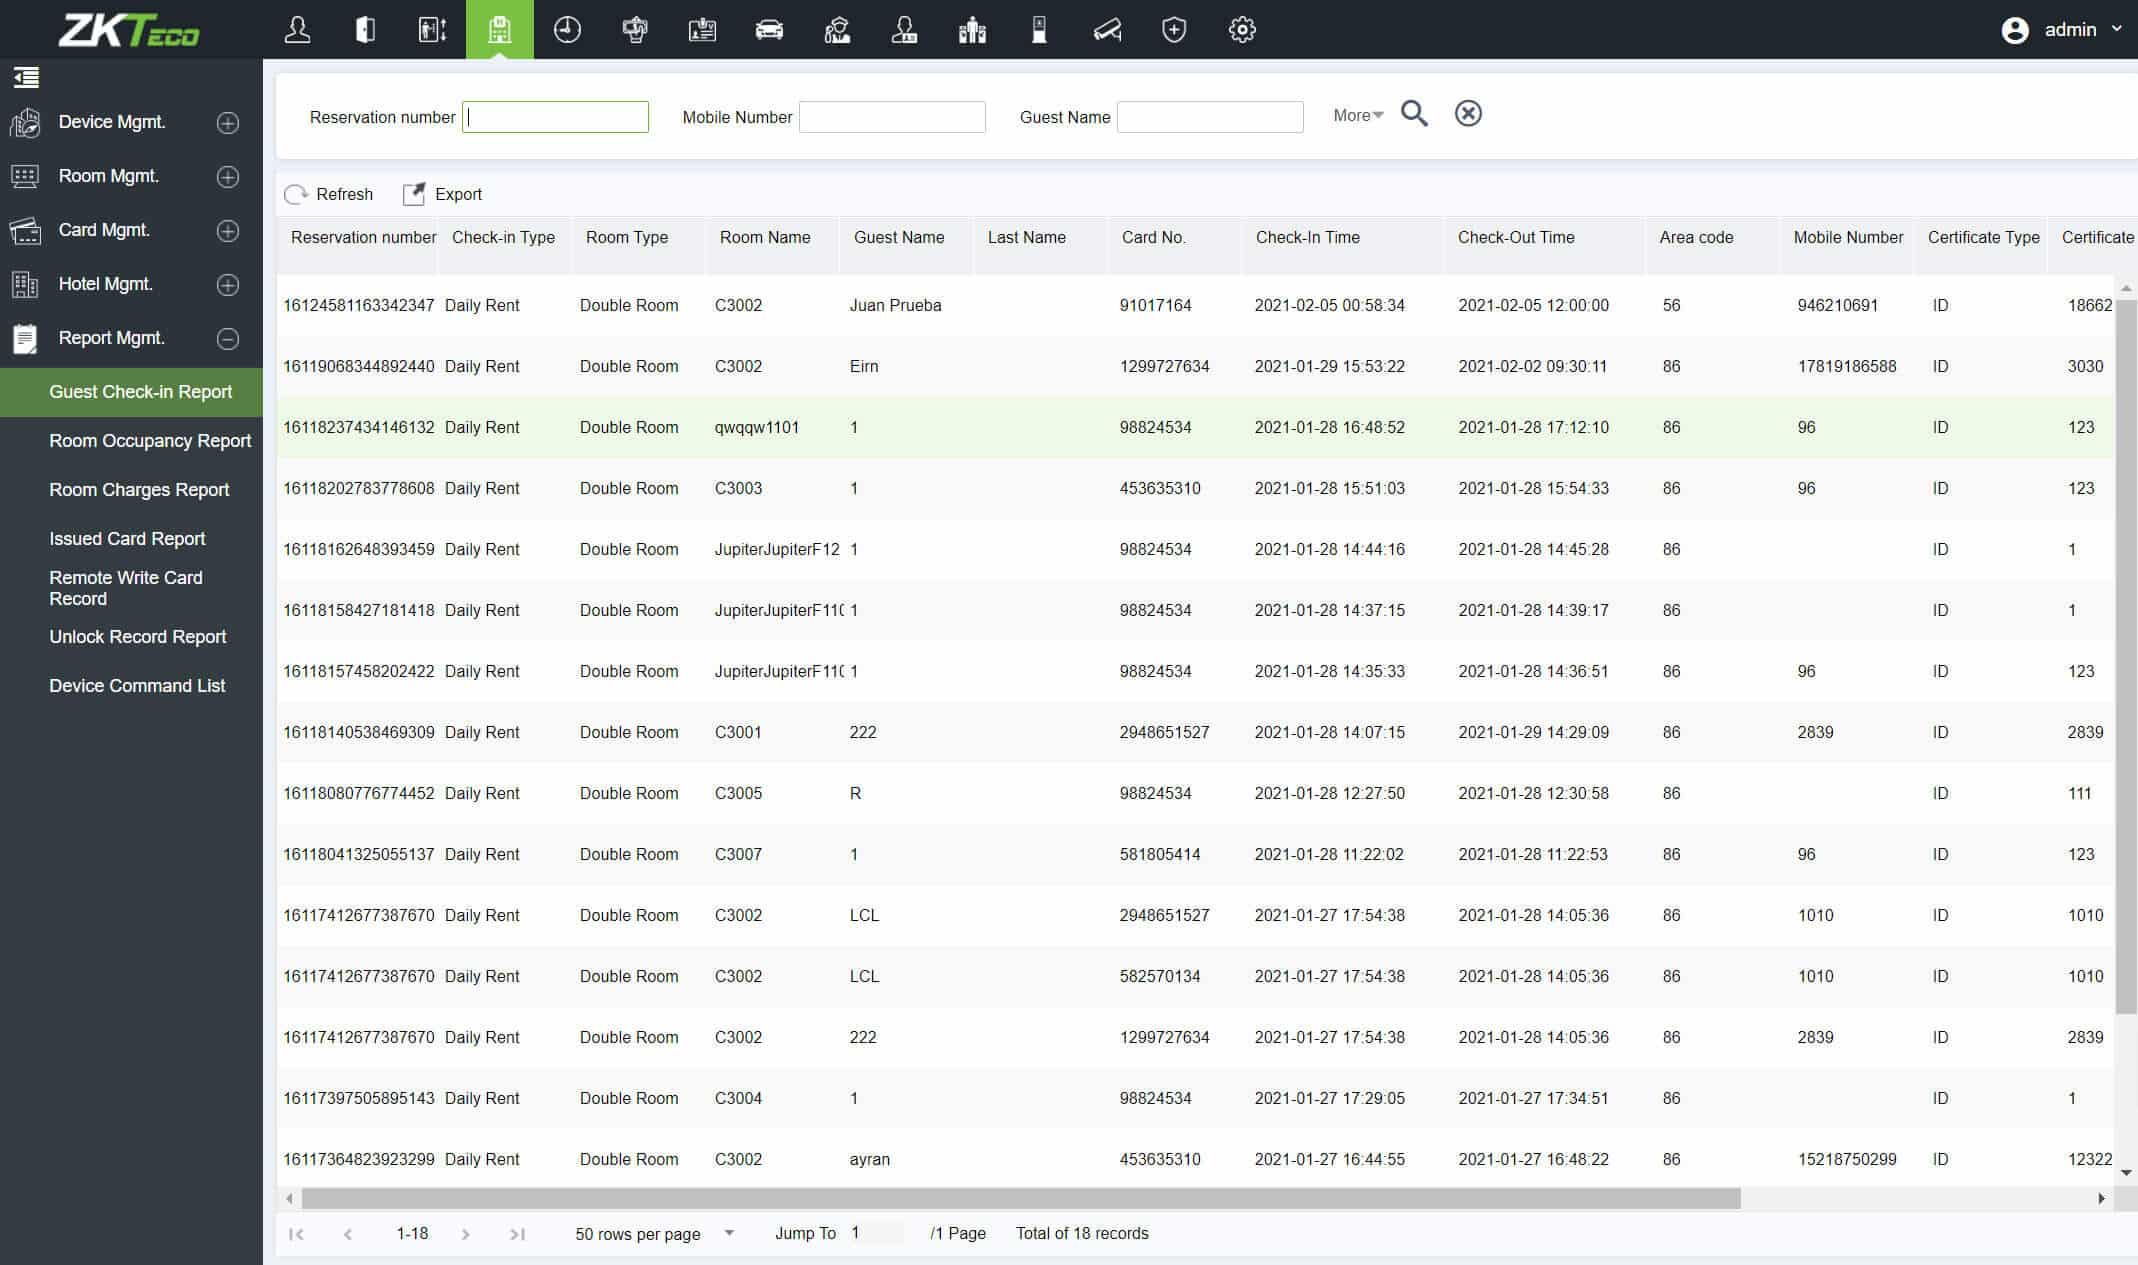Click the Guest Name input field
2138x1265 pixels.
(1210, 117)
